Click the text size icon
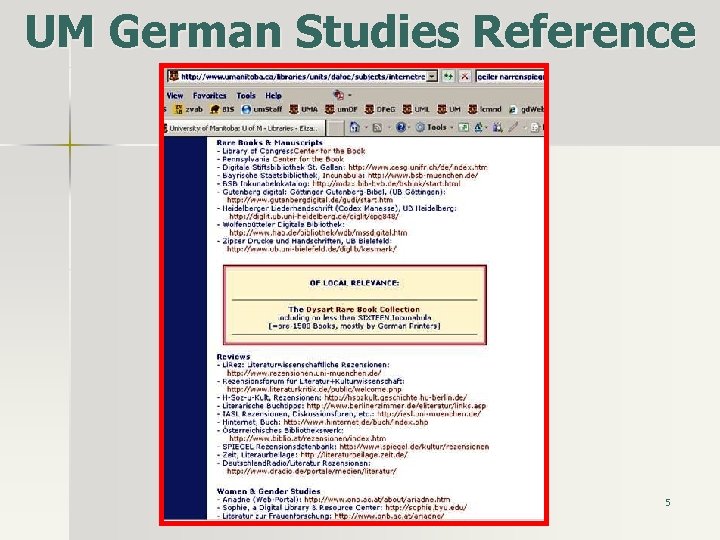Viewport: 720px width, 540px height. pos(478,128)
